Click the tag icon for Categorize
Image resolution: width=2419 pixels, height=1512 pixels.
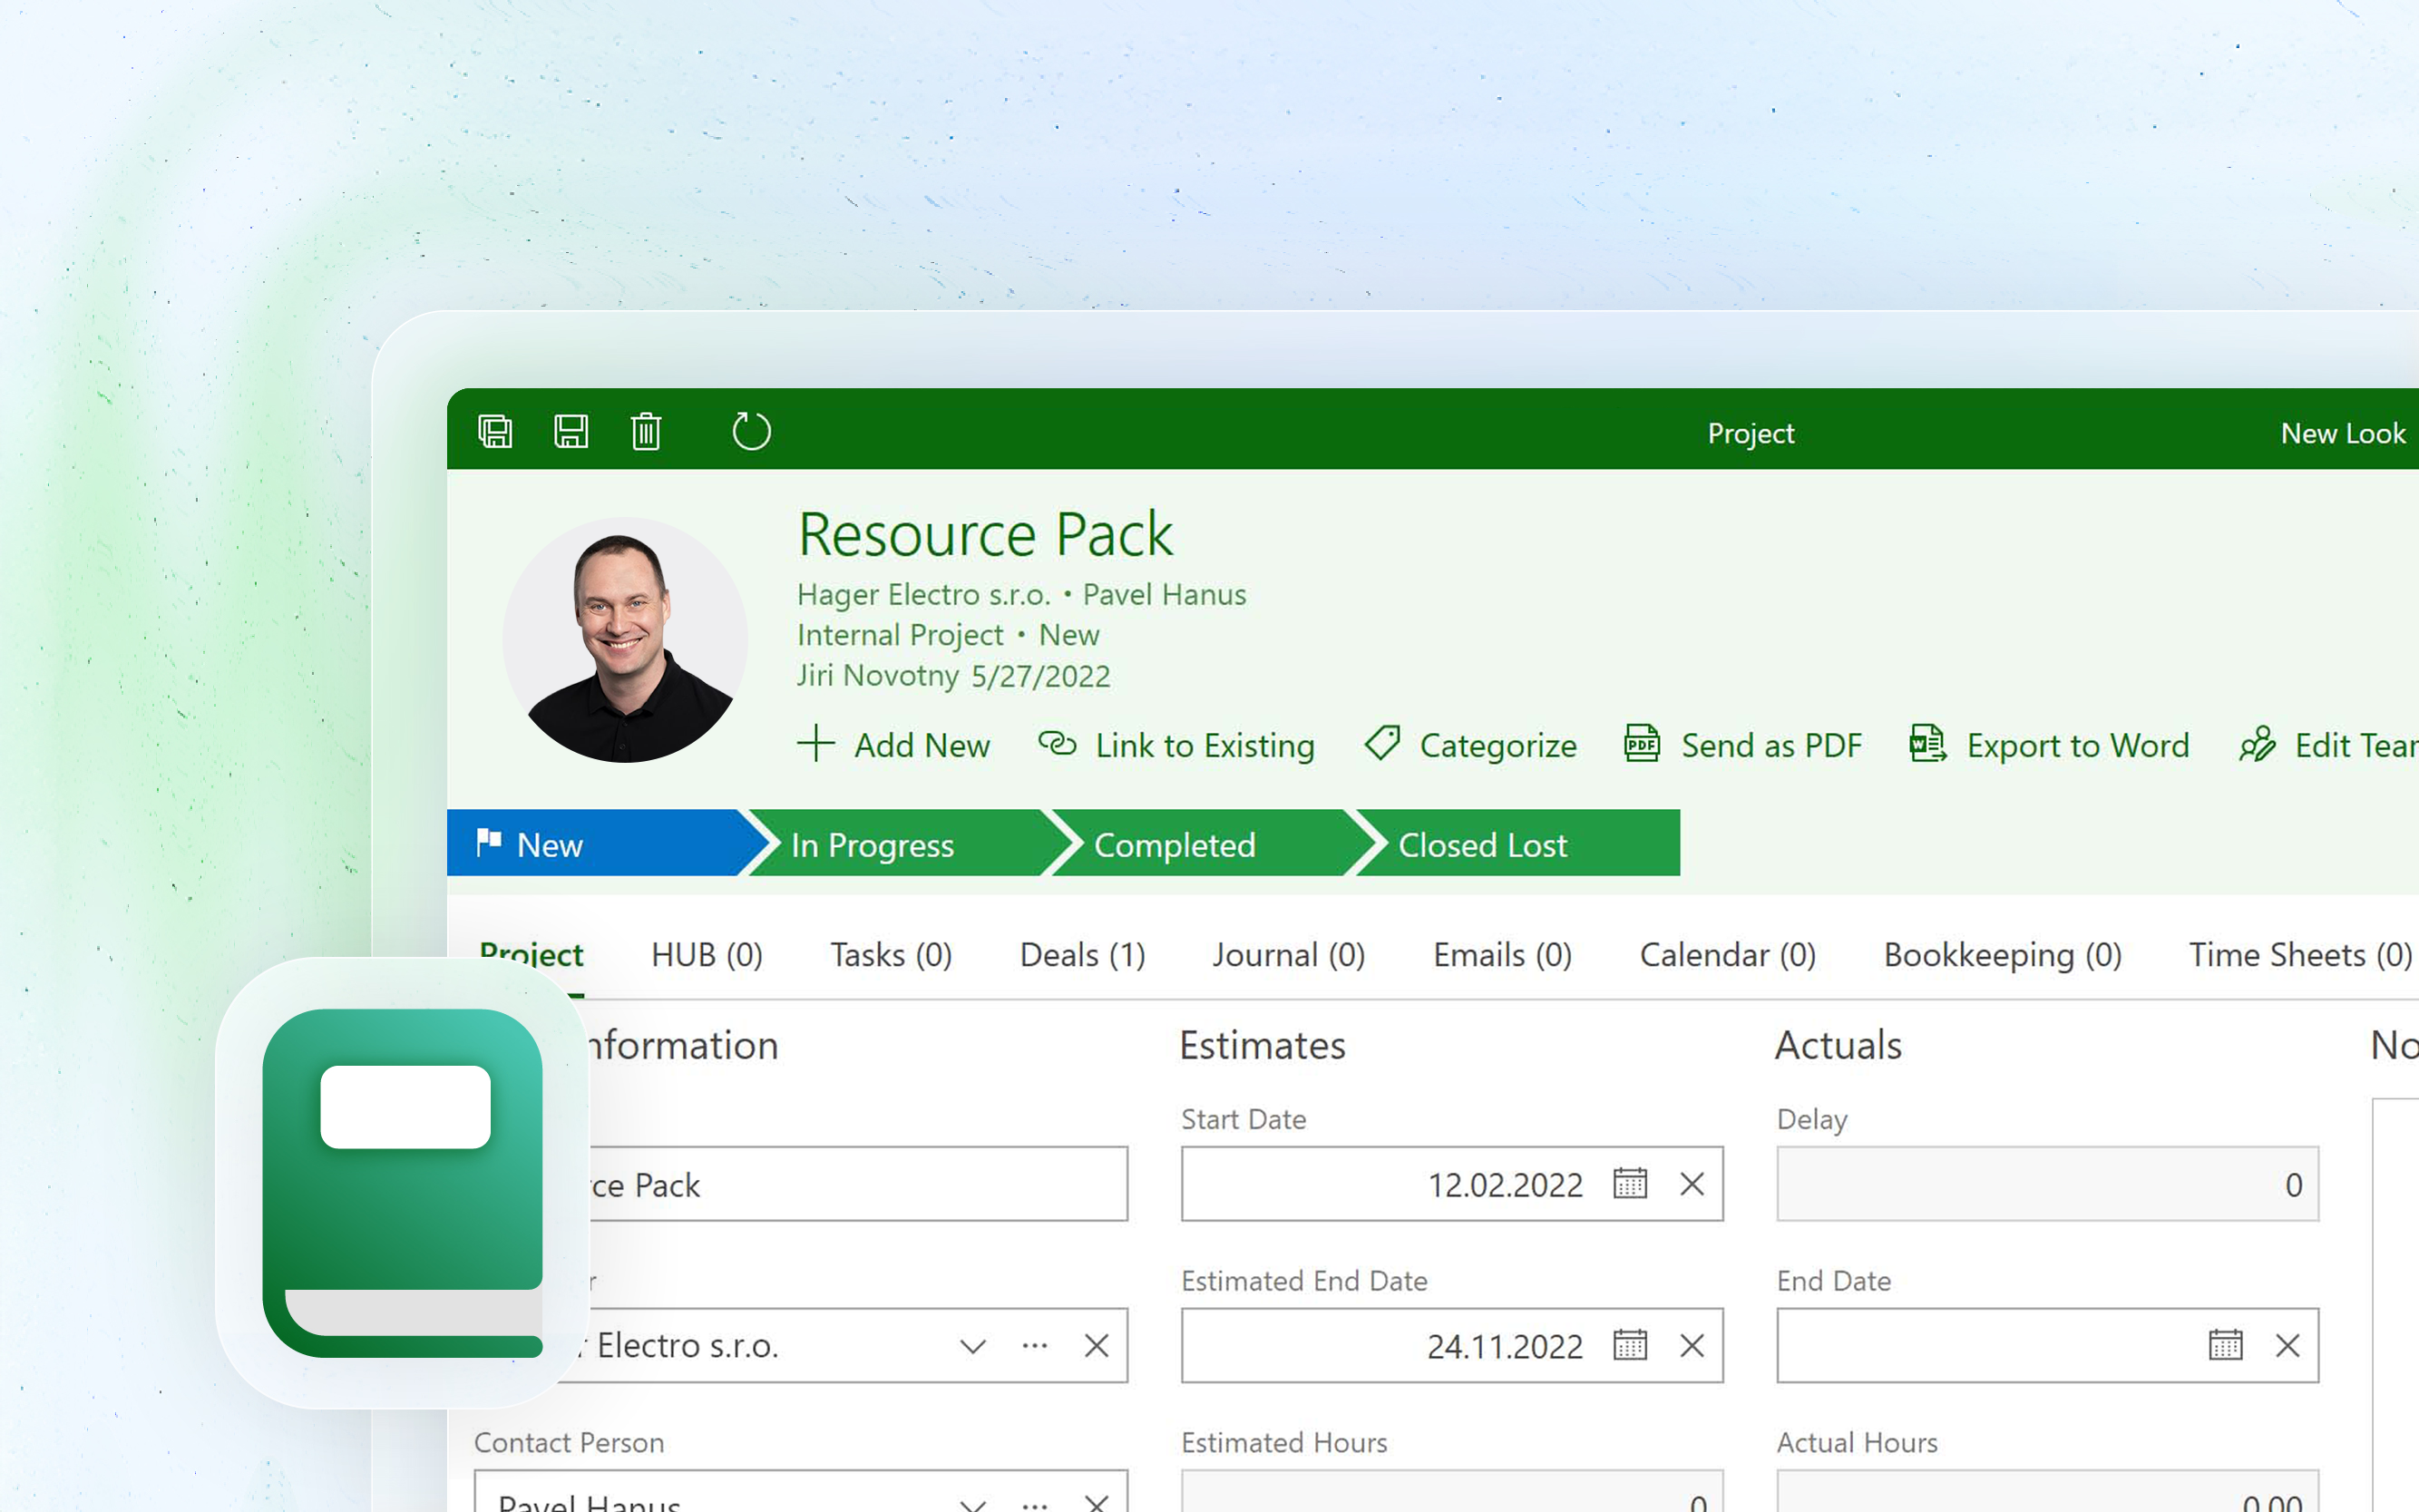(x=1382, y=744)
